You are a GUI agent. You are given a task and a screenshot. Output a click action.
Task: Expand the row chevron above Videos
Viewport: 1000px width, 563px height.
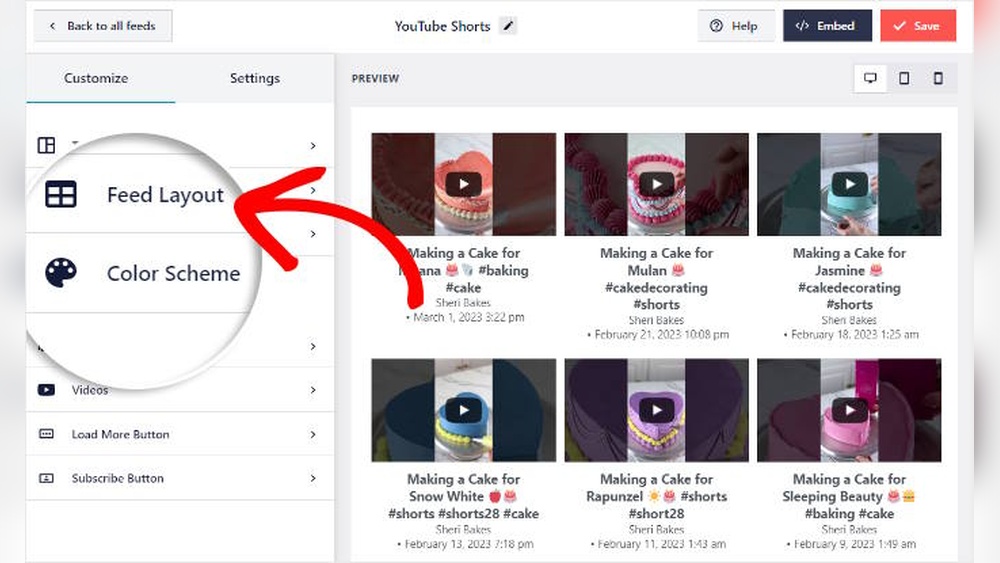click(313, 346)
